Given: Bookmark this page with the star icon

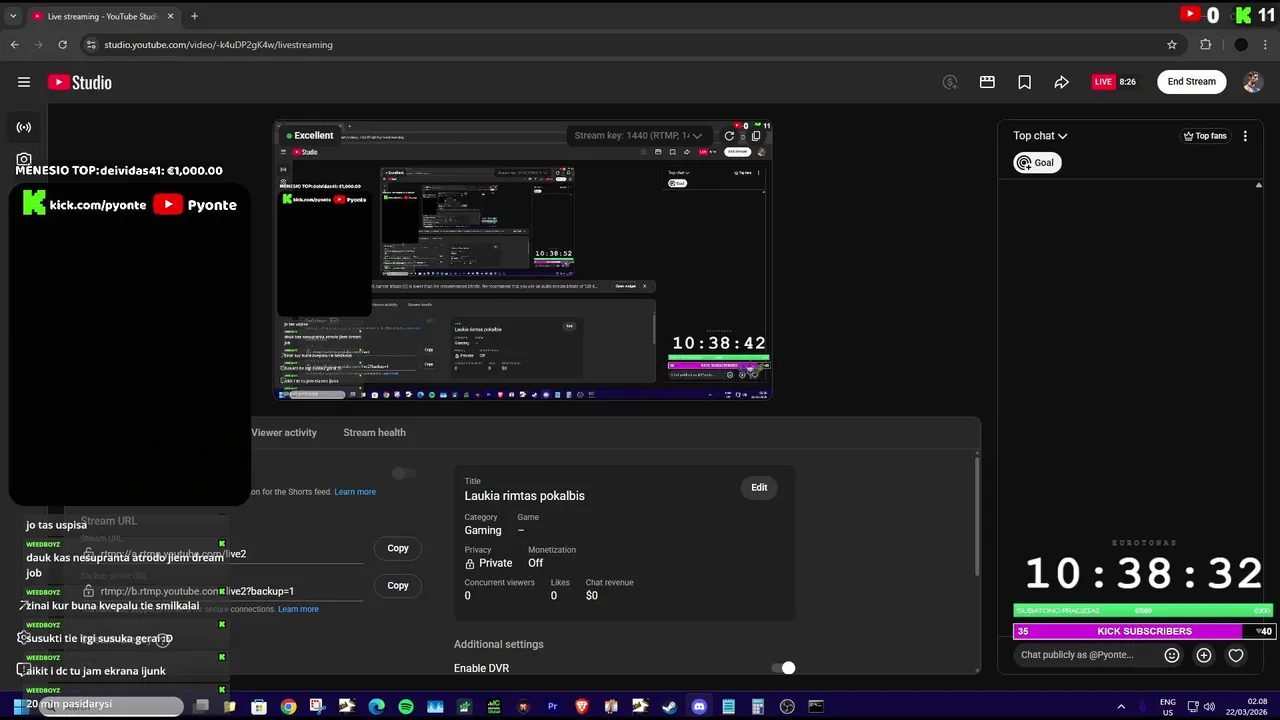Looking at the screenshot, I should [1172, 44].
